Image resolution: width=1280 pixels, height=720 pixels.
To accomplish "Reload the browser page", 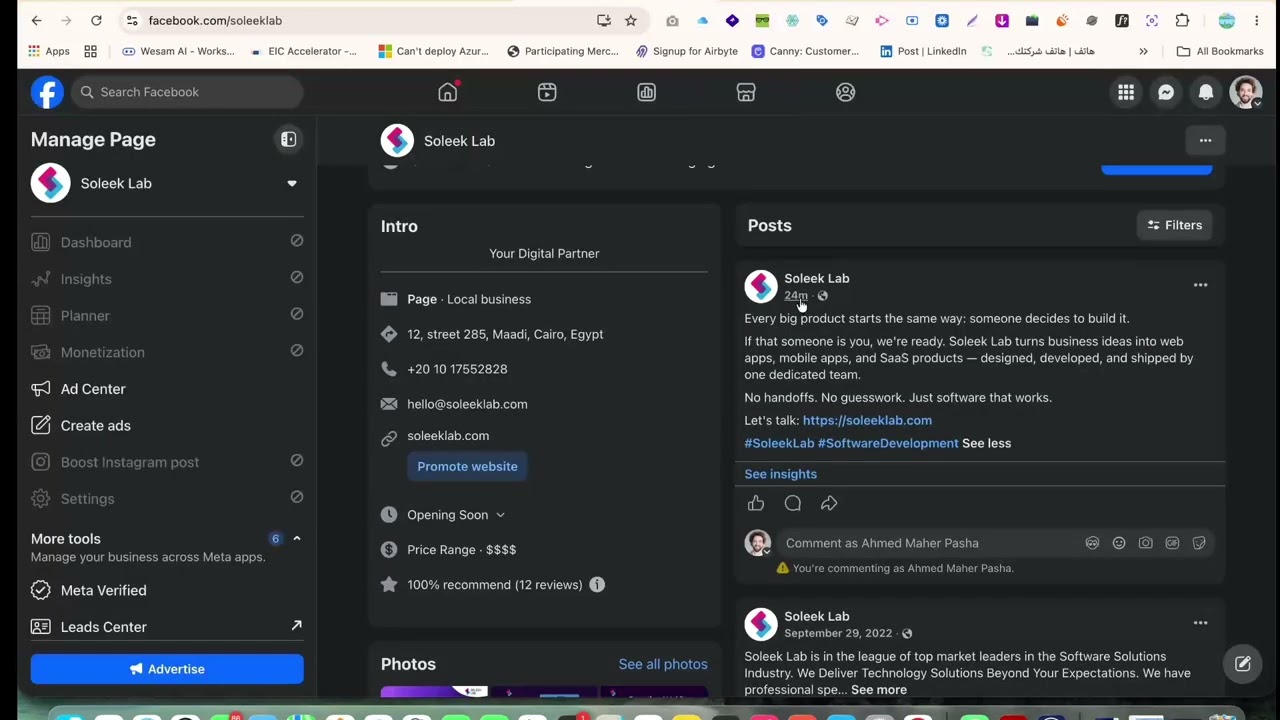I will [x=96, y=20].
